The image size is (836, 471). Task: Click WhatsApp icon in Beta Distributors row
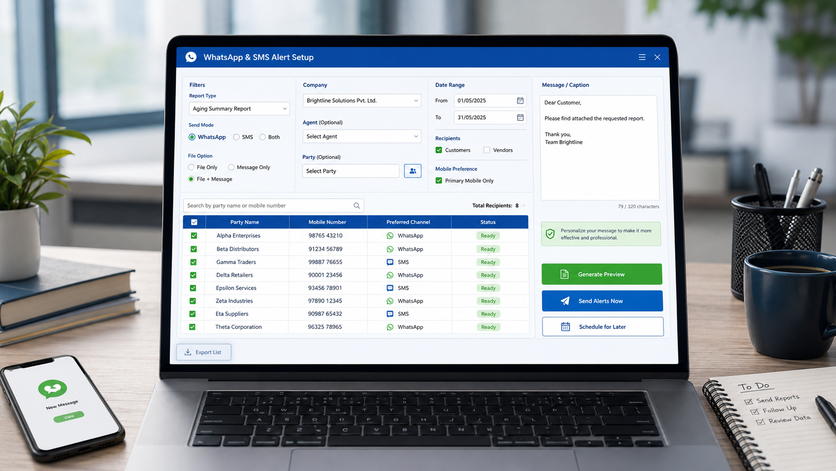pyautogui.click(x=390, y=249)
